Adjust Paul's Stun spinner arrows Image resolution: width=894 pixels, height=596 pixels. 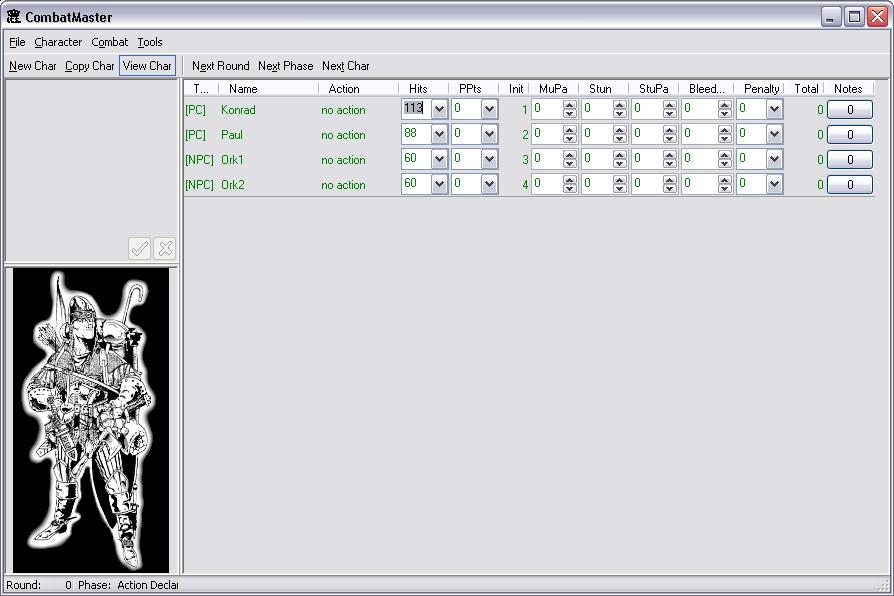click(x=619, y=134)
